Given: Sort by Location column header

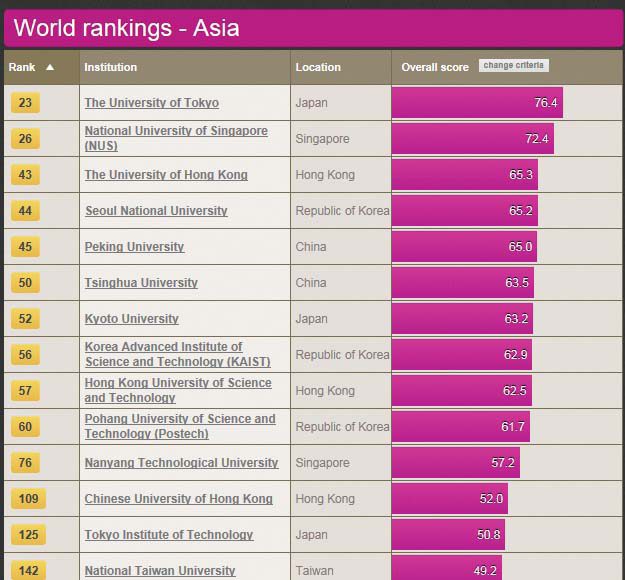Looking at the screenshot, I should tap(318, 67).
